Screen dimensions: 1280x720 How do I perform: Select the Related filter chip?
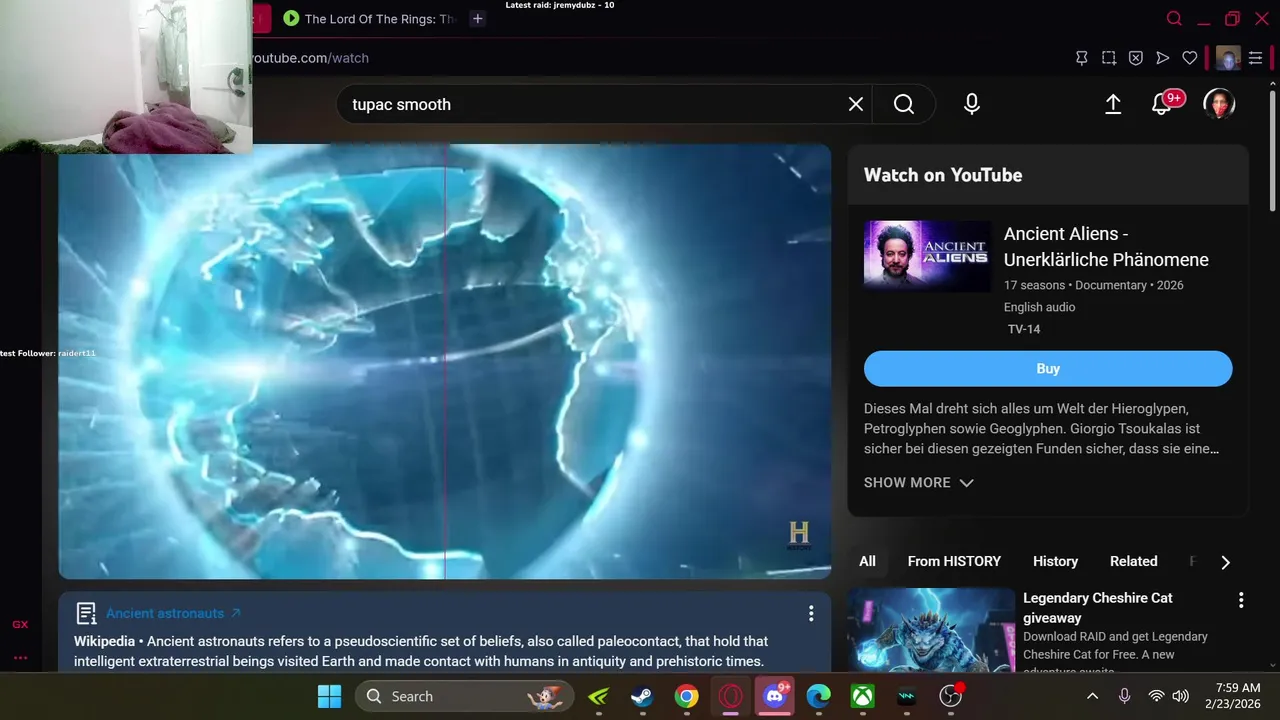(x=1133, y=561)
